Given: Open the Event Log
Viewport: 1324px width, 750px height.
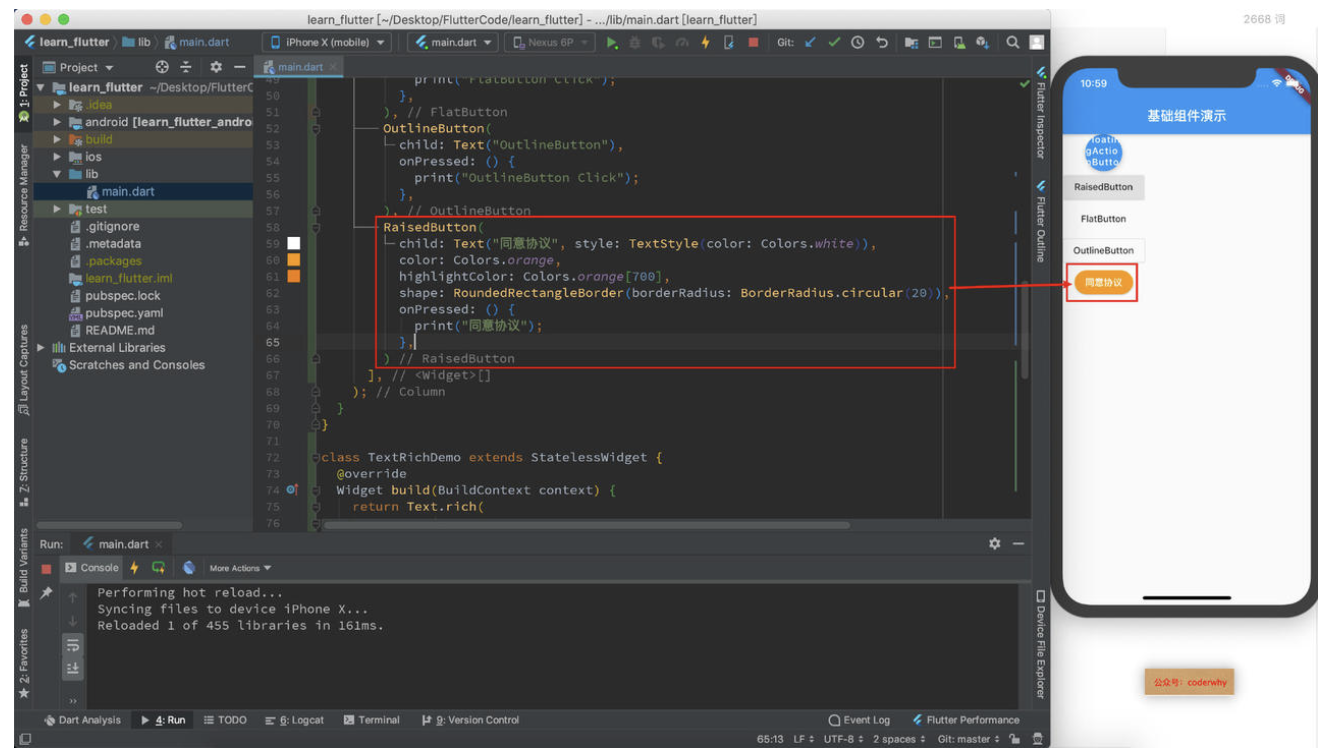Looking at the screenshot, I should coord(860,720).
